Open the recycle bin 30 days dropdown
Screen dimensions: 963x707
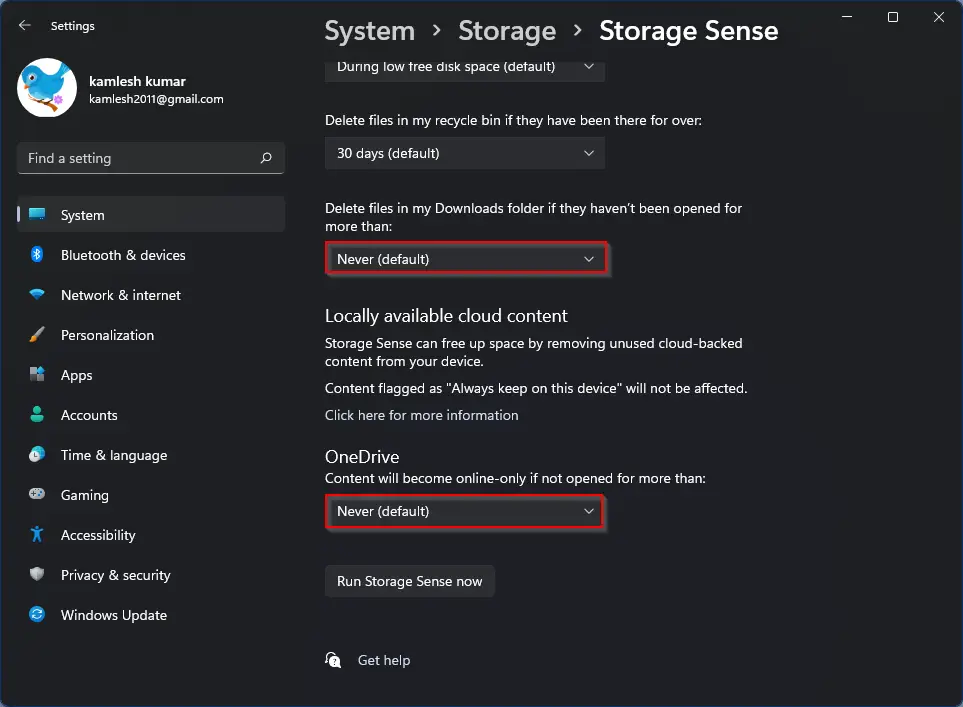click(x=465, y=153)
